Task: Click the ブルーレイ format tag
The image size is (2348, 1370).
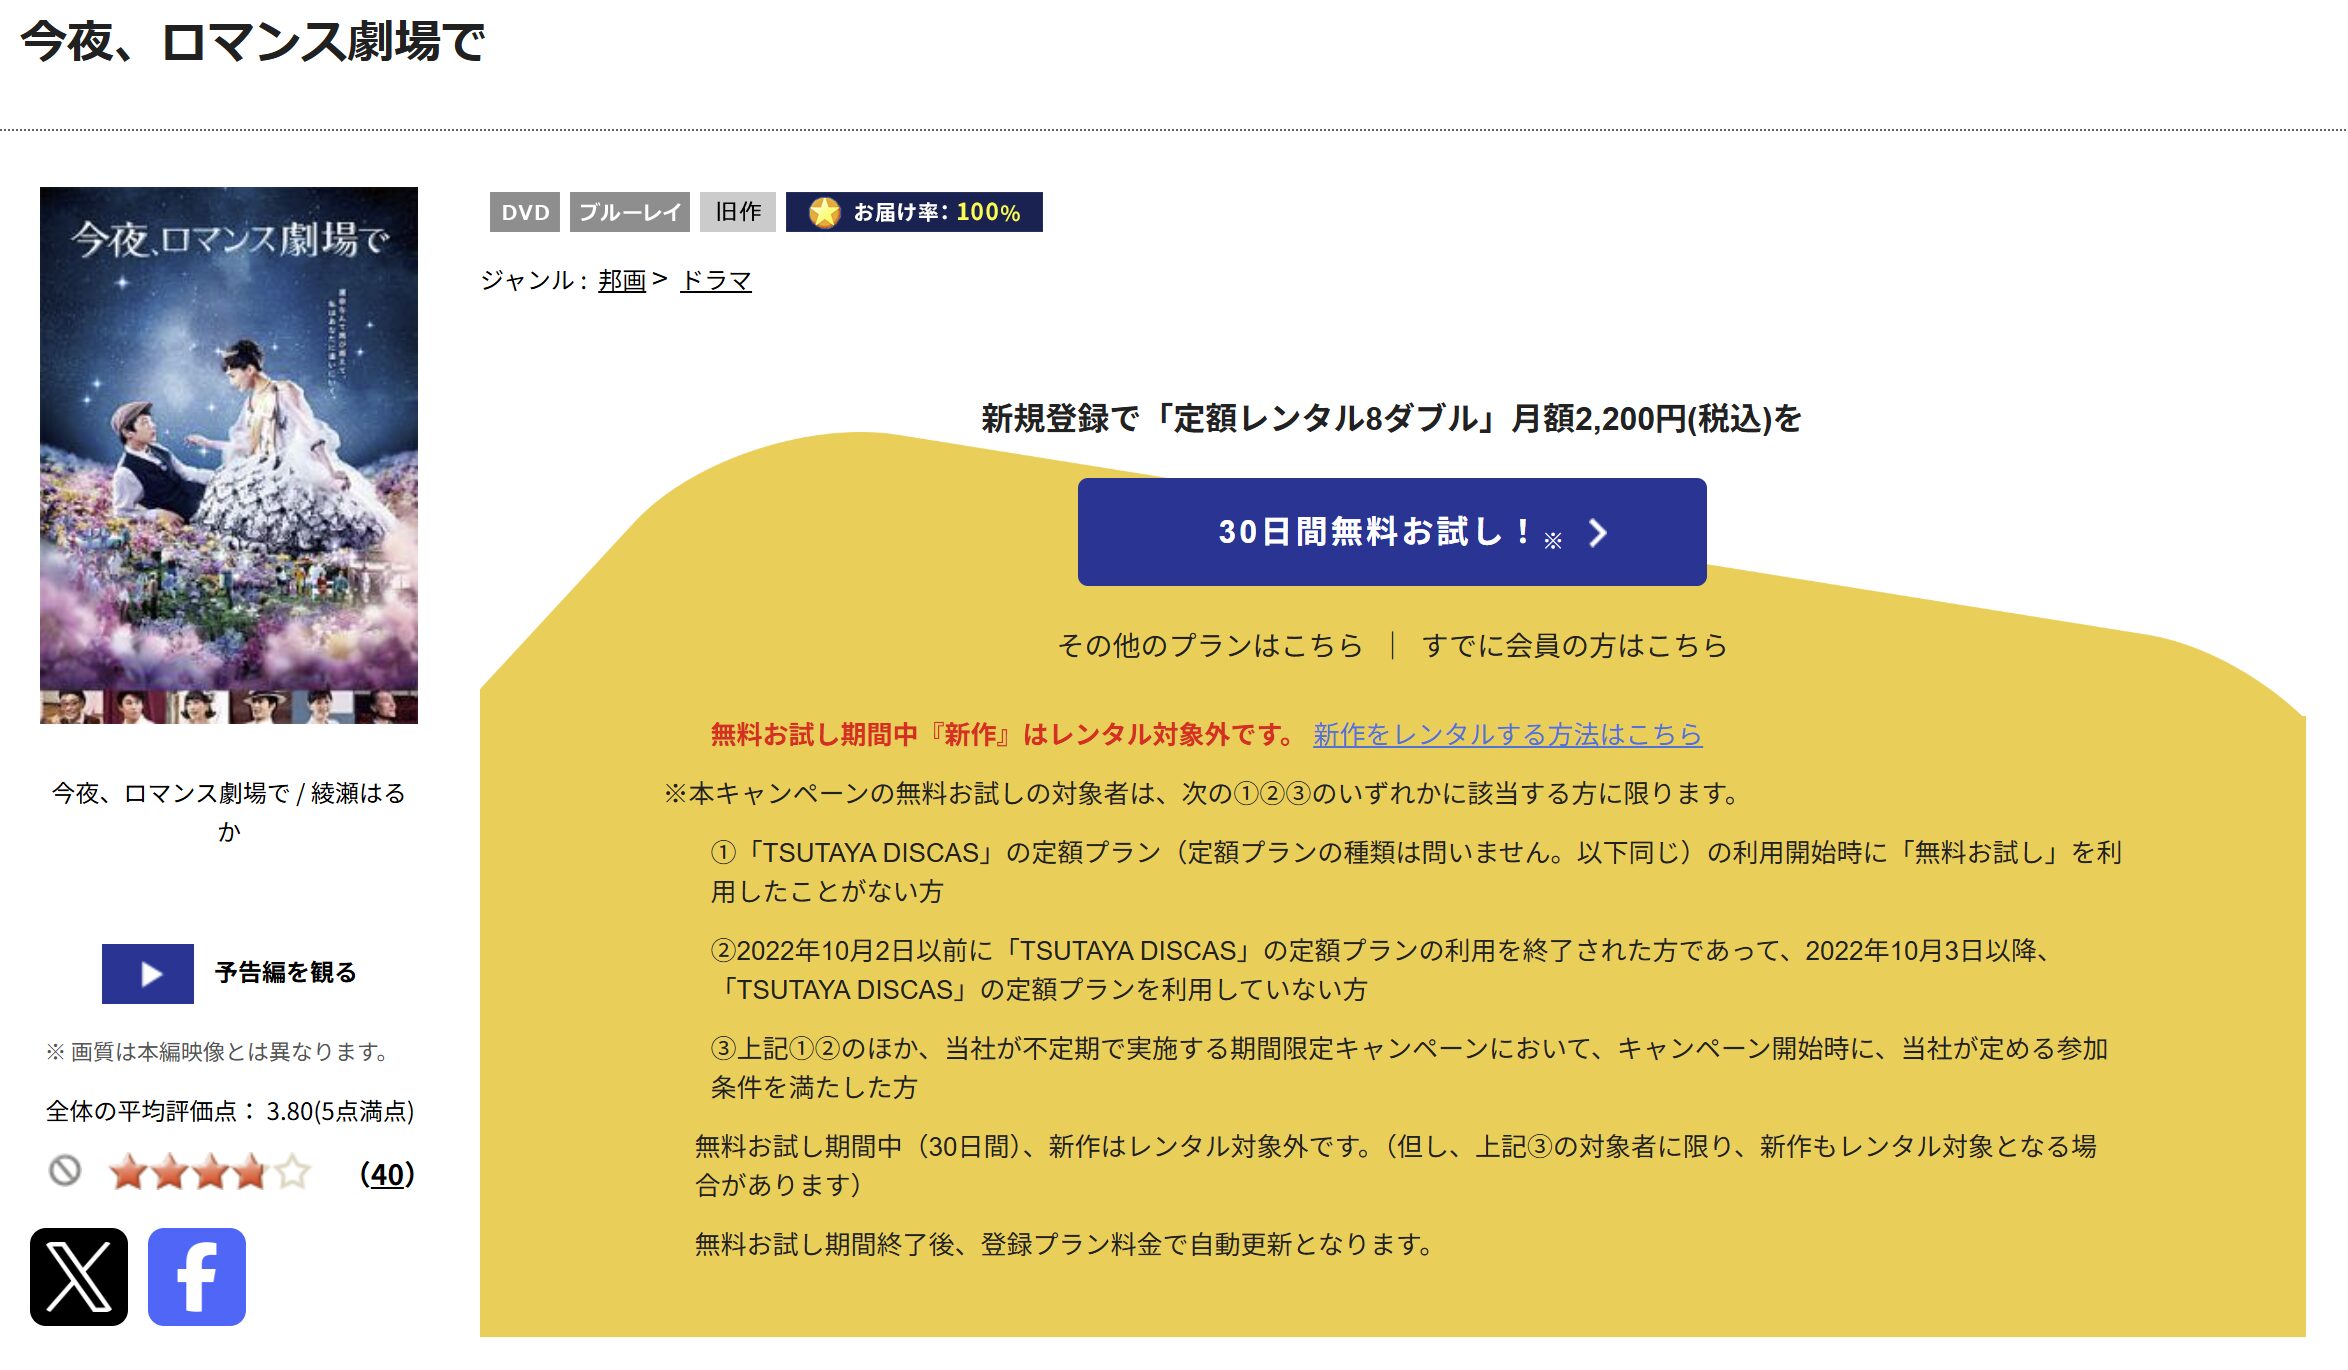Action: [630, 212]
